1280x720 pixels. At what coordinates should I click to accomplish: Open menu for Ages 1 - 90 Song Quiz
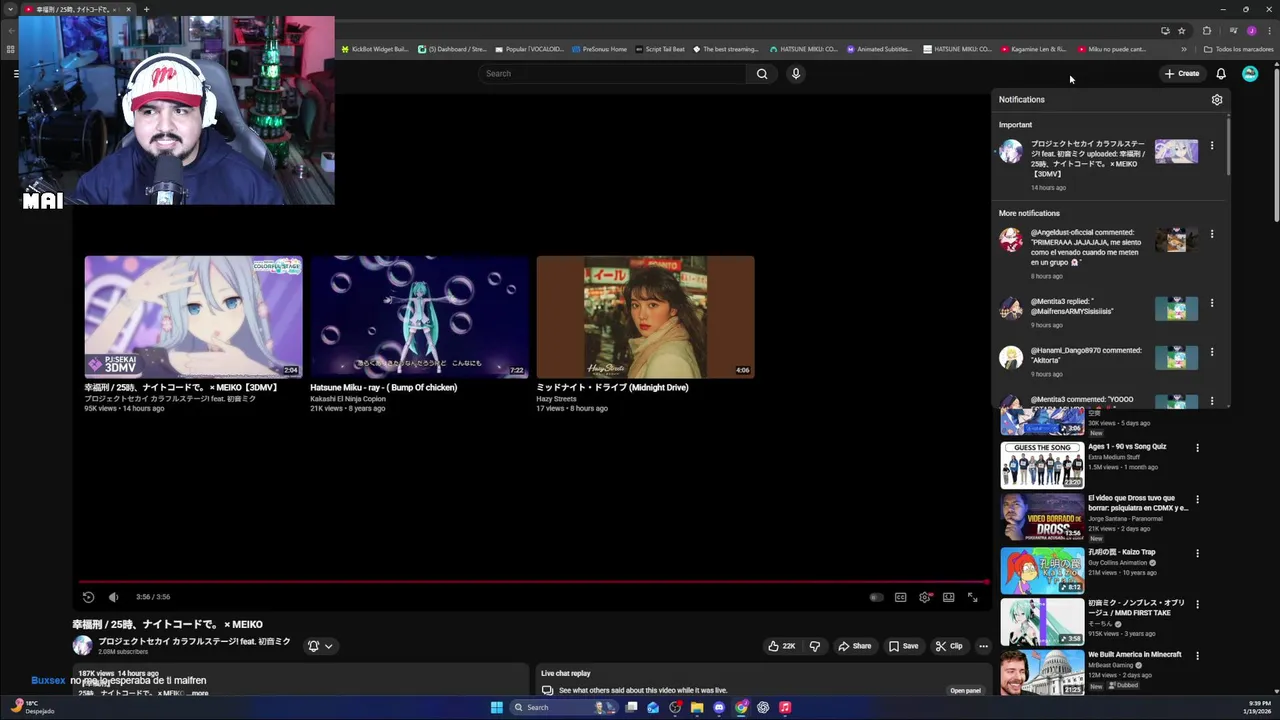pyautogui.click(x=1197, y=448)
